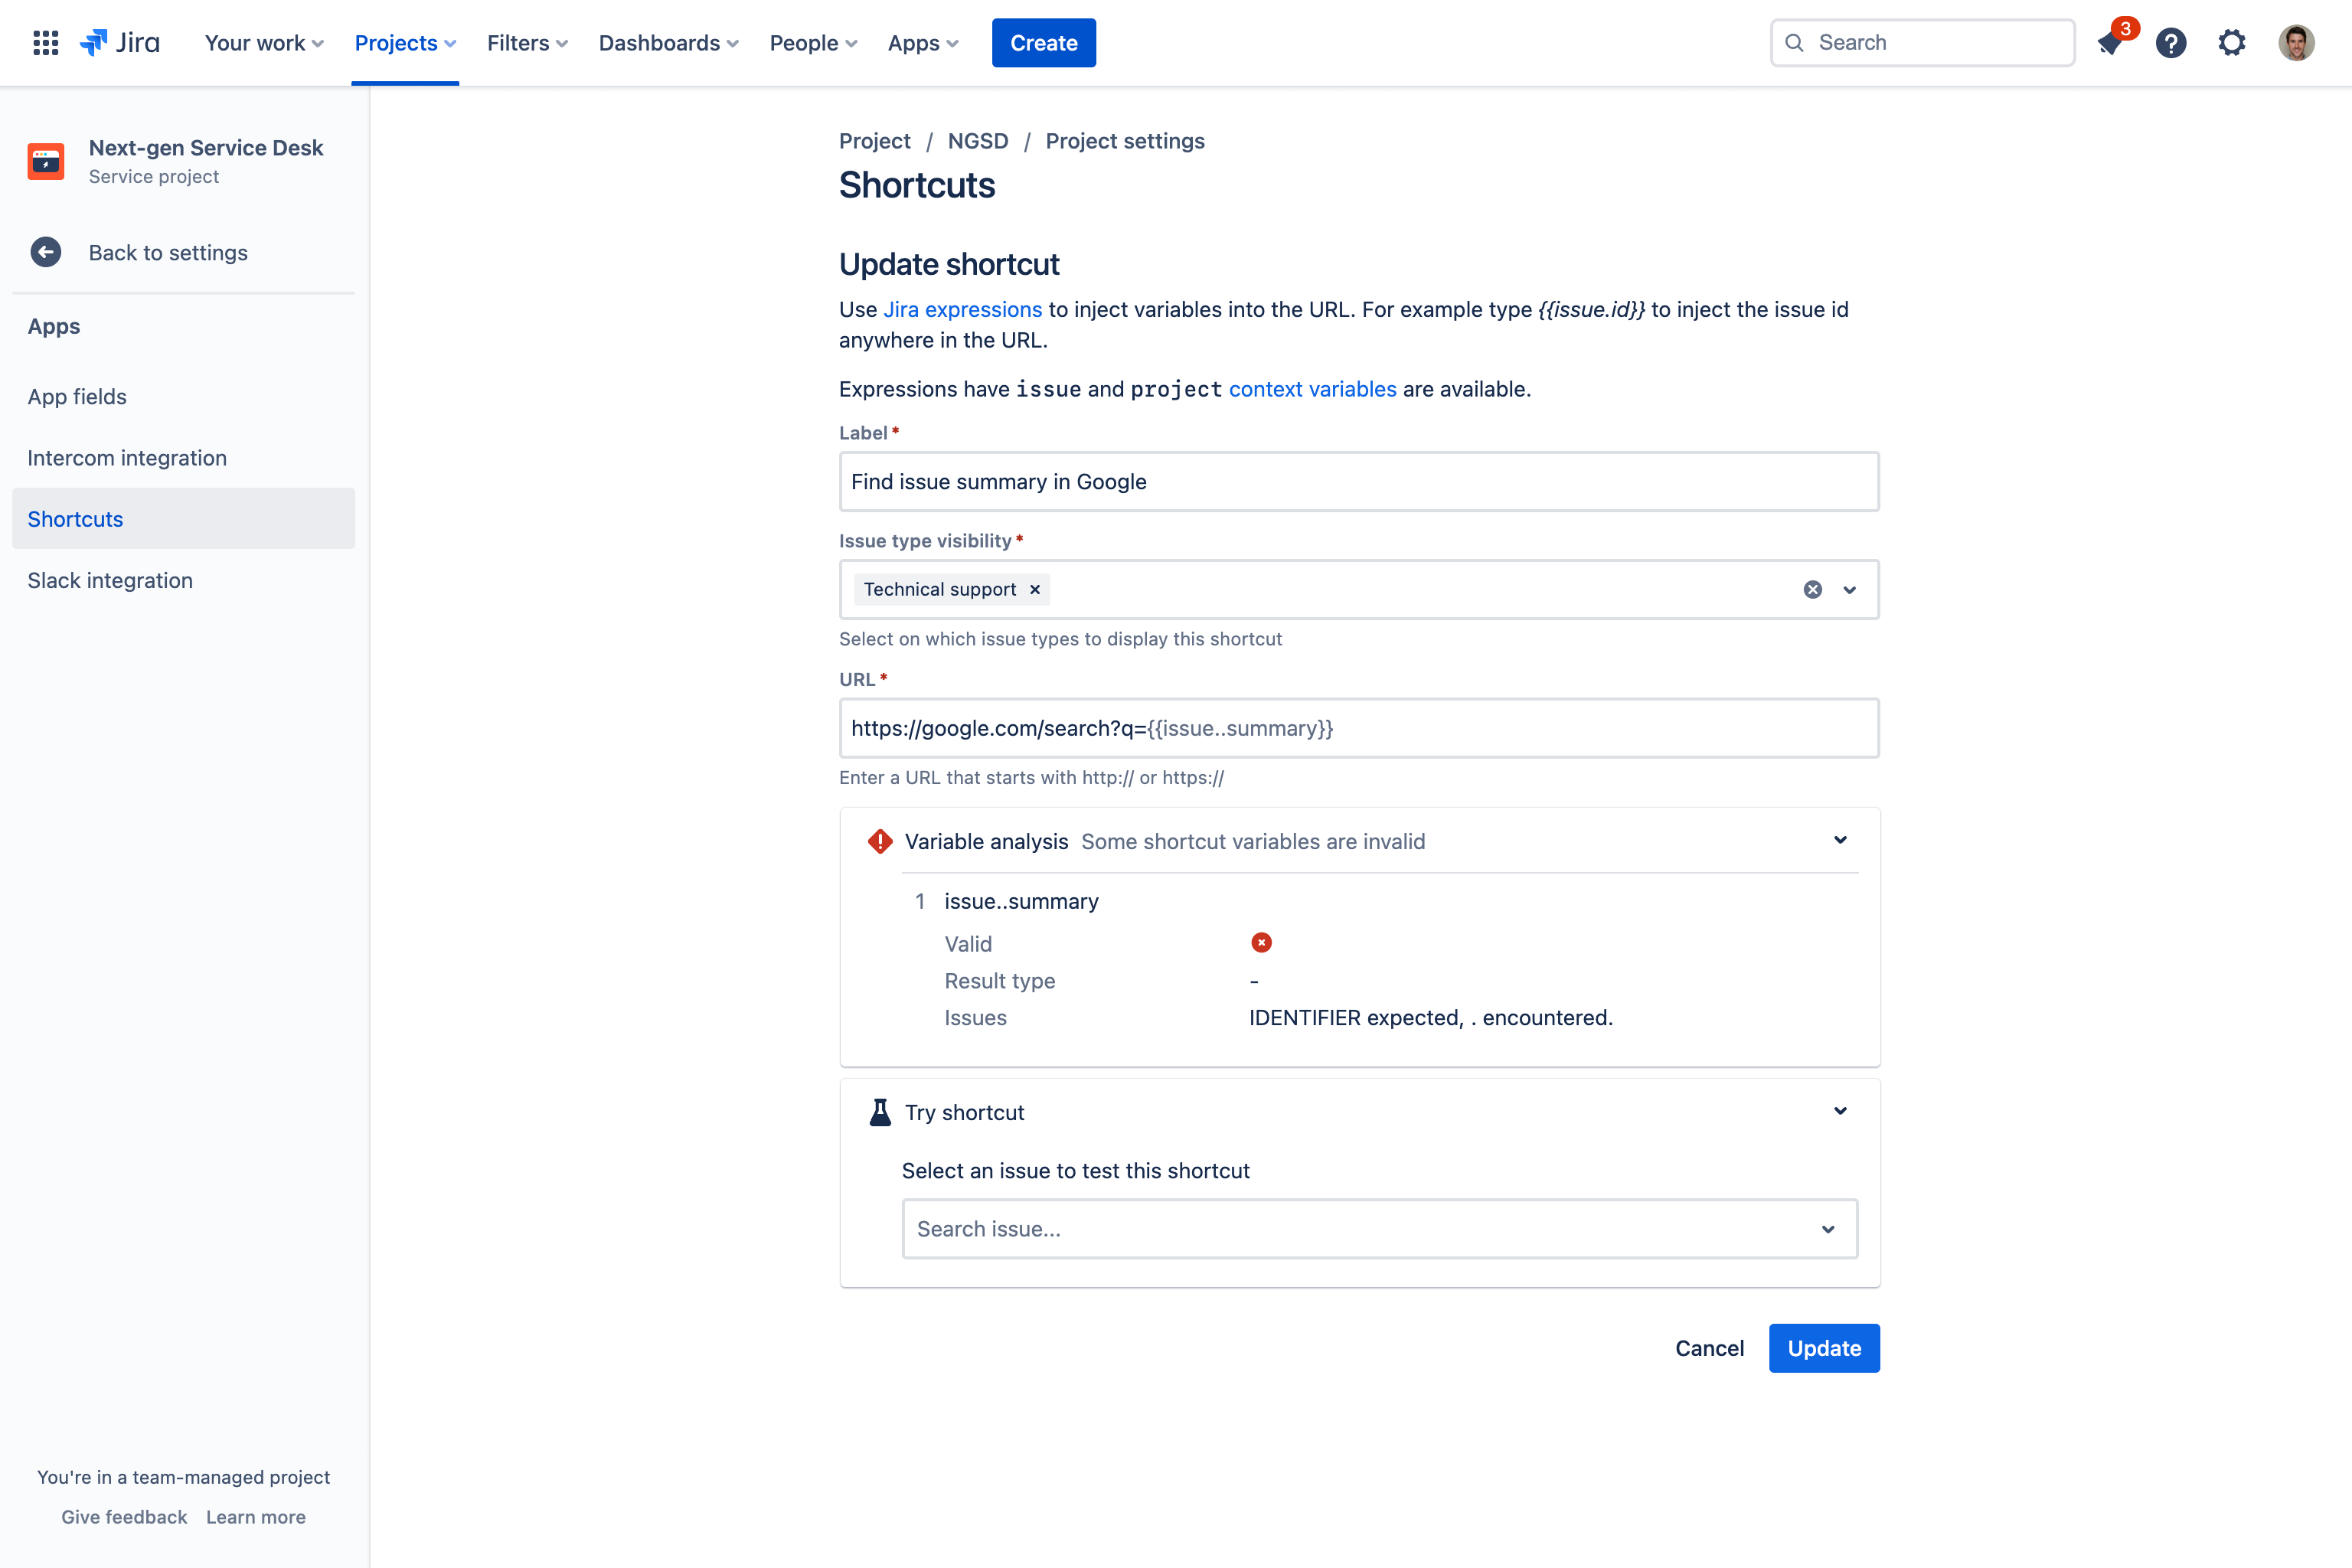This screenshot has height=1568, width=2352.
Task: Open the settings gear icon
Action: click(x=2232, y=43)
